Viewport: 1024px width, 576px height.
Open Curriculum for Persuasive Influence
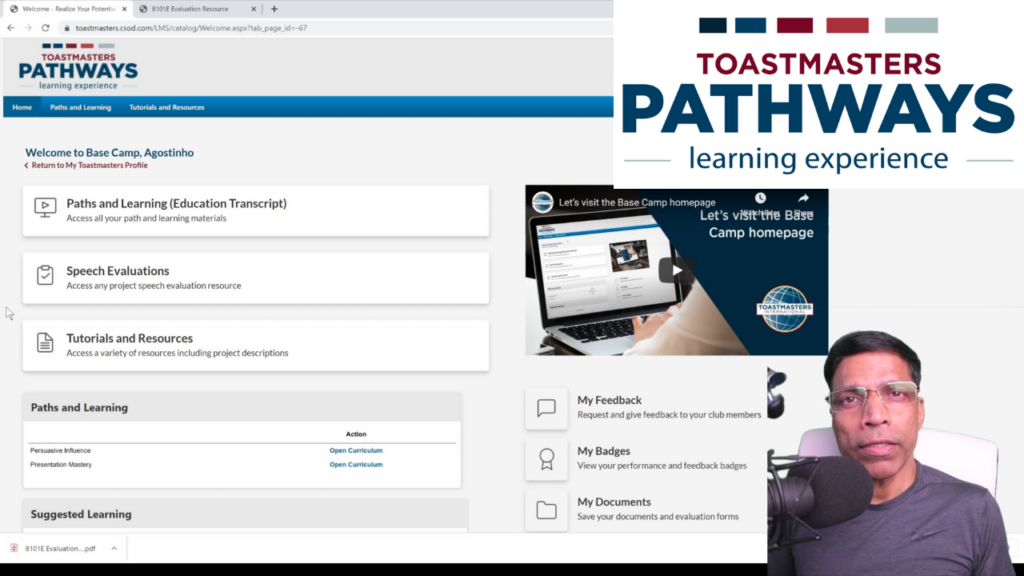tap(356, 451)
